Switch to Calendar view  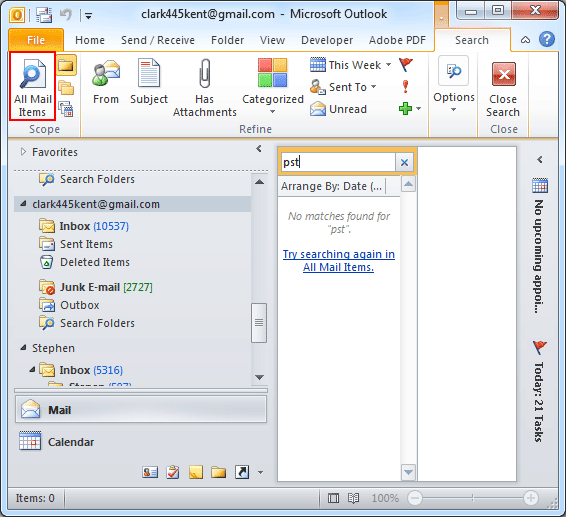141,442
